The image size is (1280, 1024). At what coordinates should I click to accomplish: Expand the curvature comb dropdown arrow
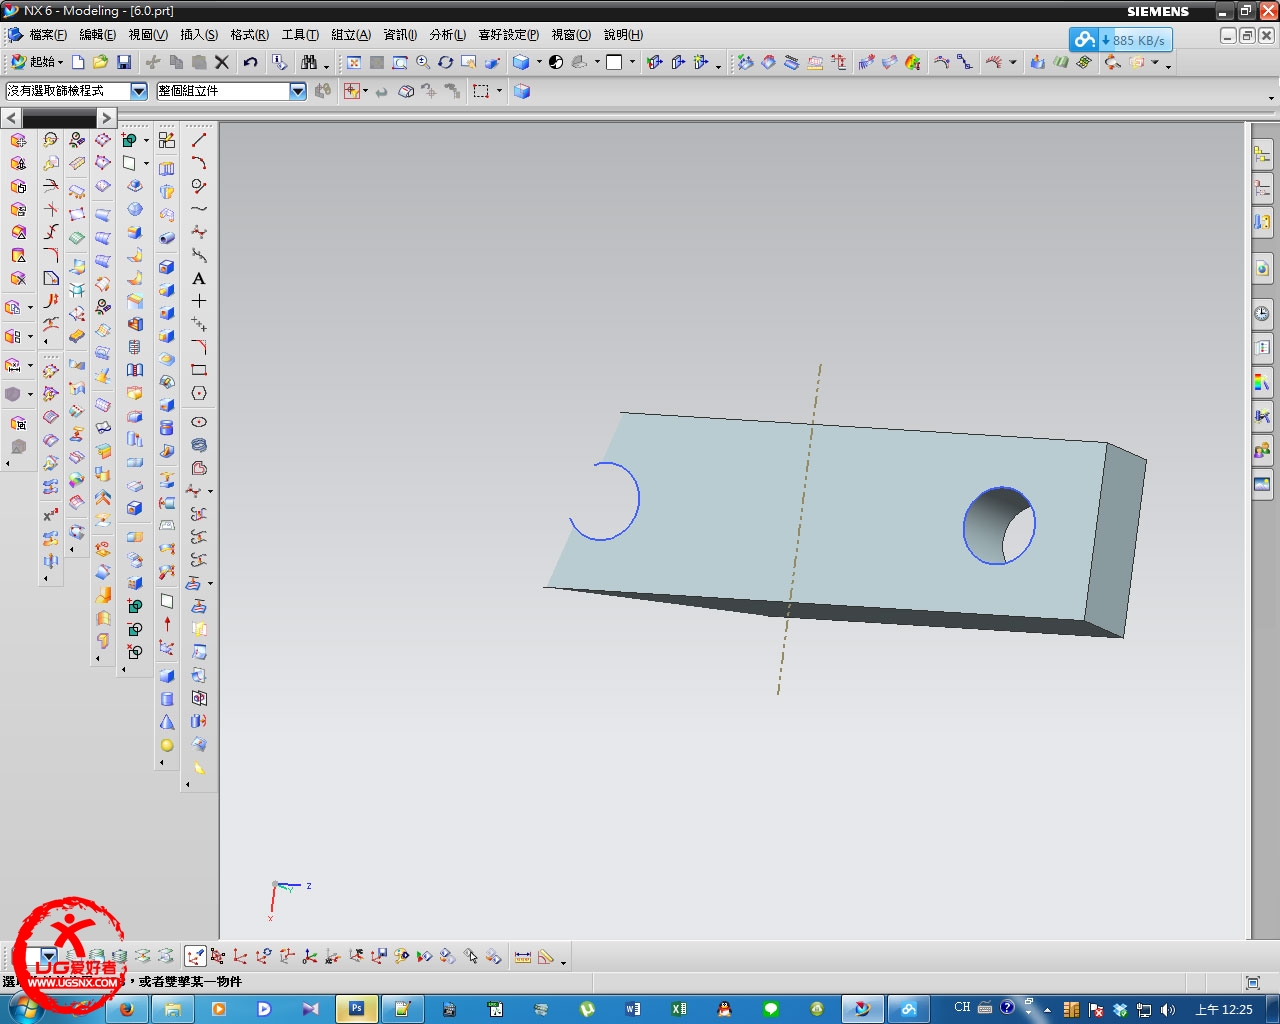coord(1013,62)
